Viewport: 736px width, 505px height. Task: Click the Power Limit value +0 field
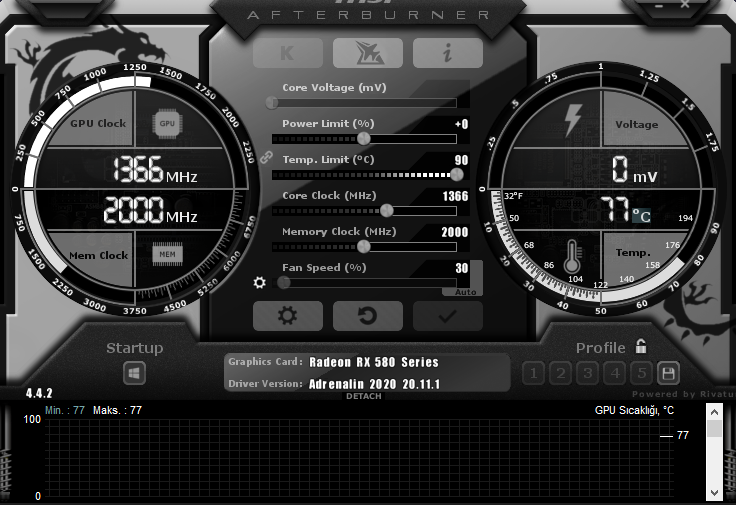[x=461, y=124]
